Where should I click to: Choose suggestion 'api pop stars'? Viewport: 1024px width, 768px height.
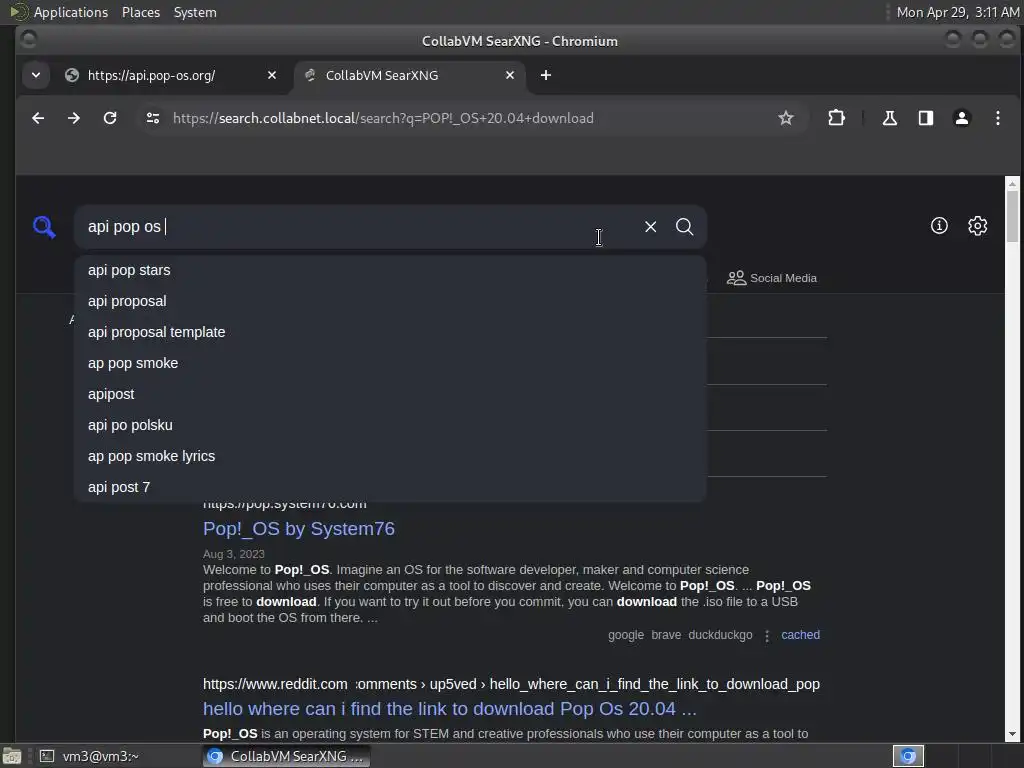[390, 270]
